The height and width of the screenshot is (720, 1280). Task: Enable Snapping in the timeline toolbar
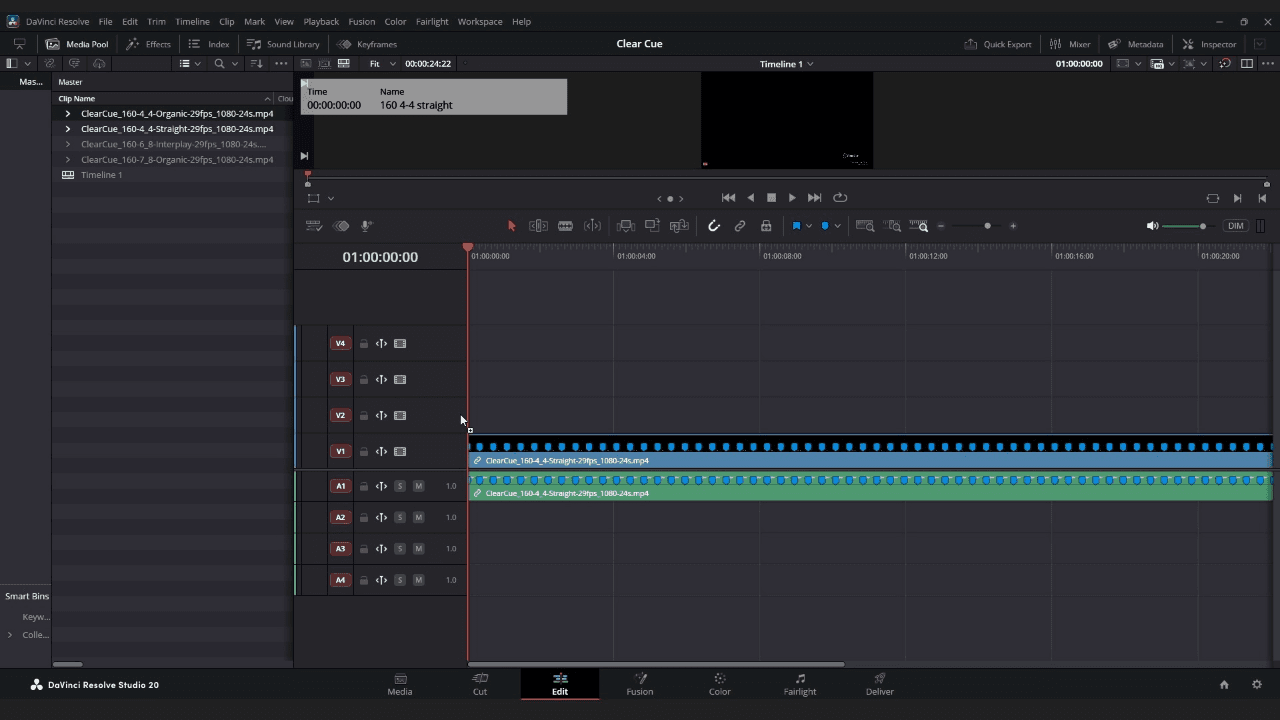click(x=714, y=225)
